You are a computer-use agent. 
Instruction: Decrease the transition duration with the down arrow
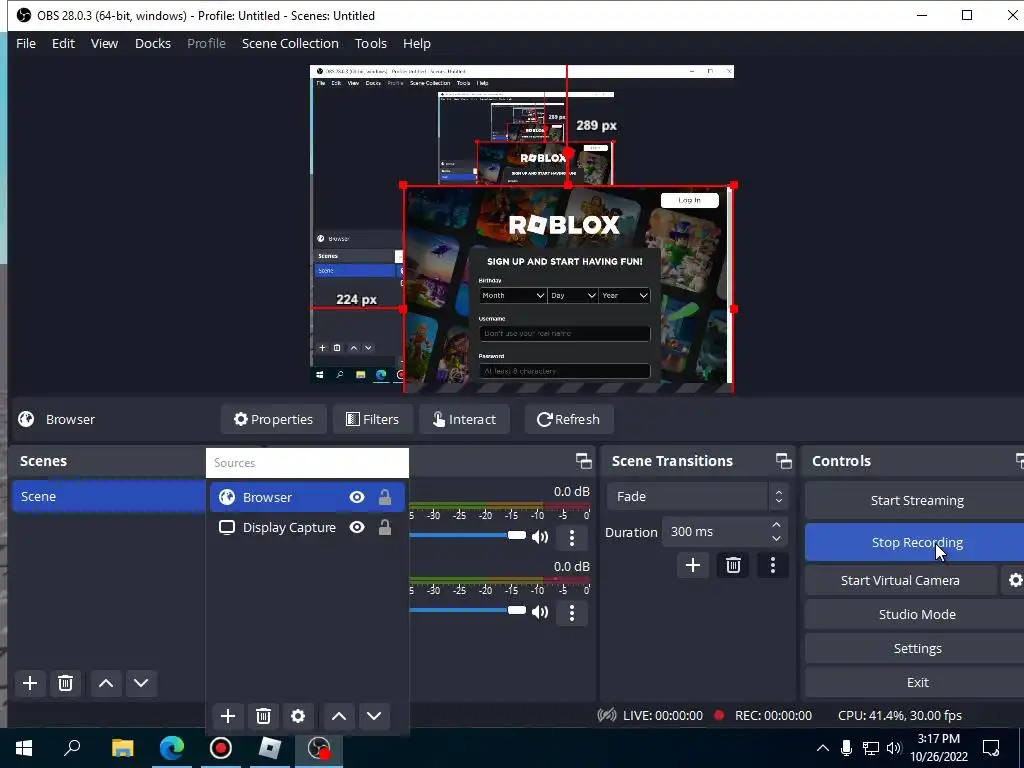pos(776,539)
